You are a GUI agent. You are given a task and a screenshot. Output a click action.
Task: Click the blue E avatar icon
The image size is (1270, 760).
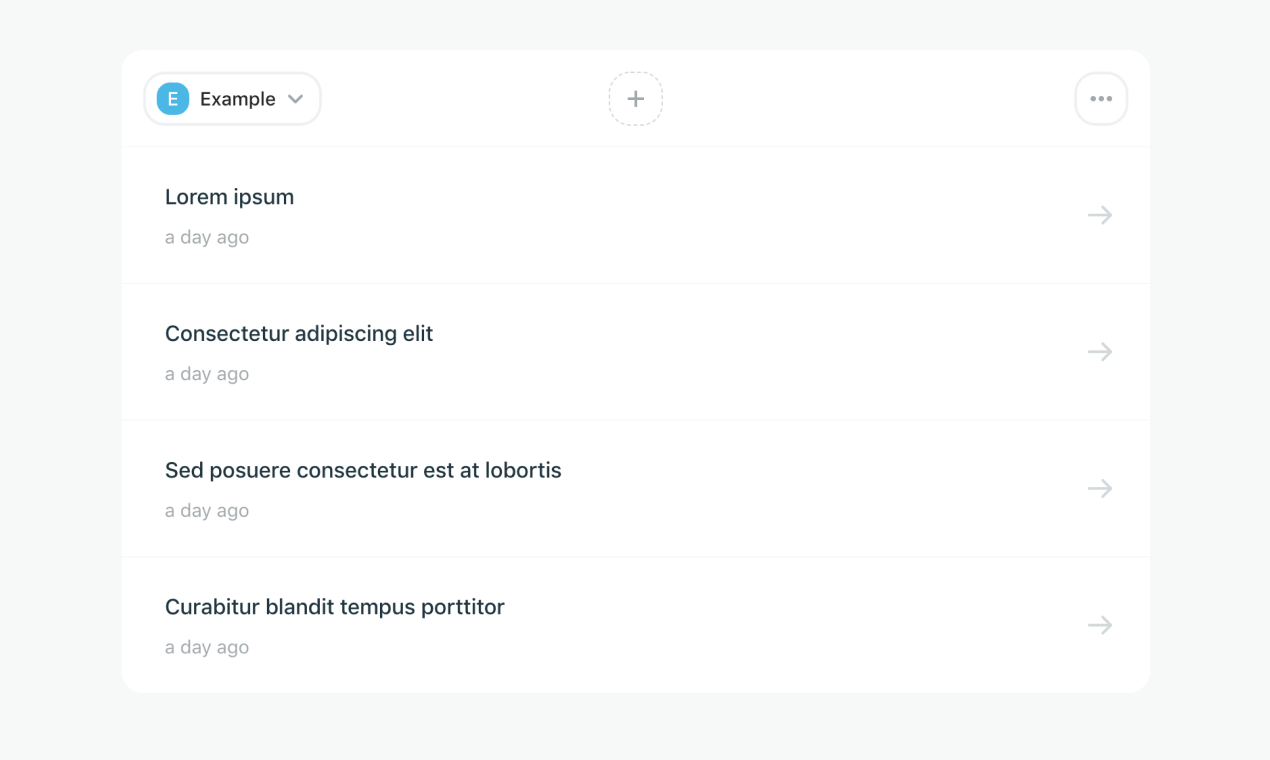173,99
